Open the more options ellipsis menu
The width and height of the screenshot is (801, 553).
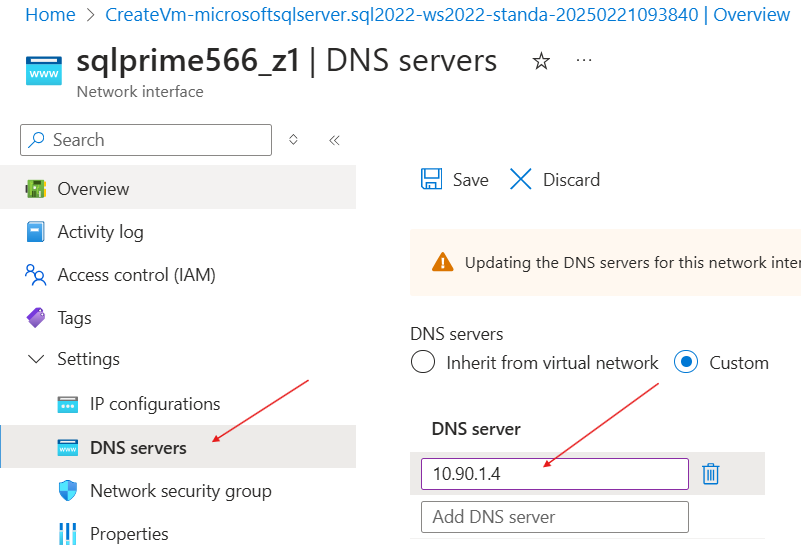pyautogui.click(x=583, y=60)
